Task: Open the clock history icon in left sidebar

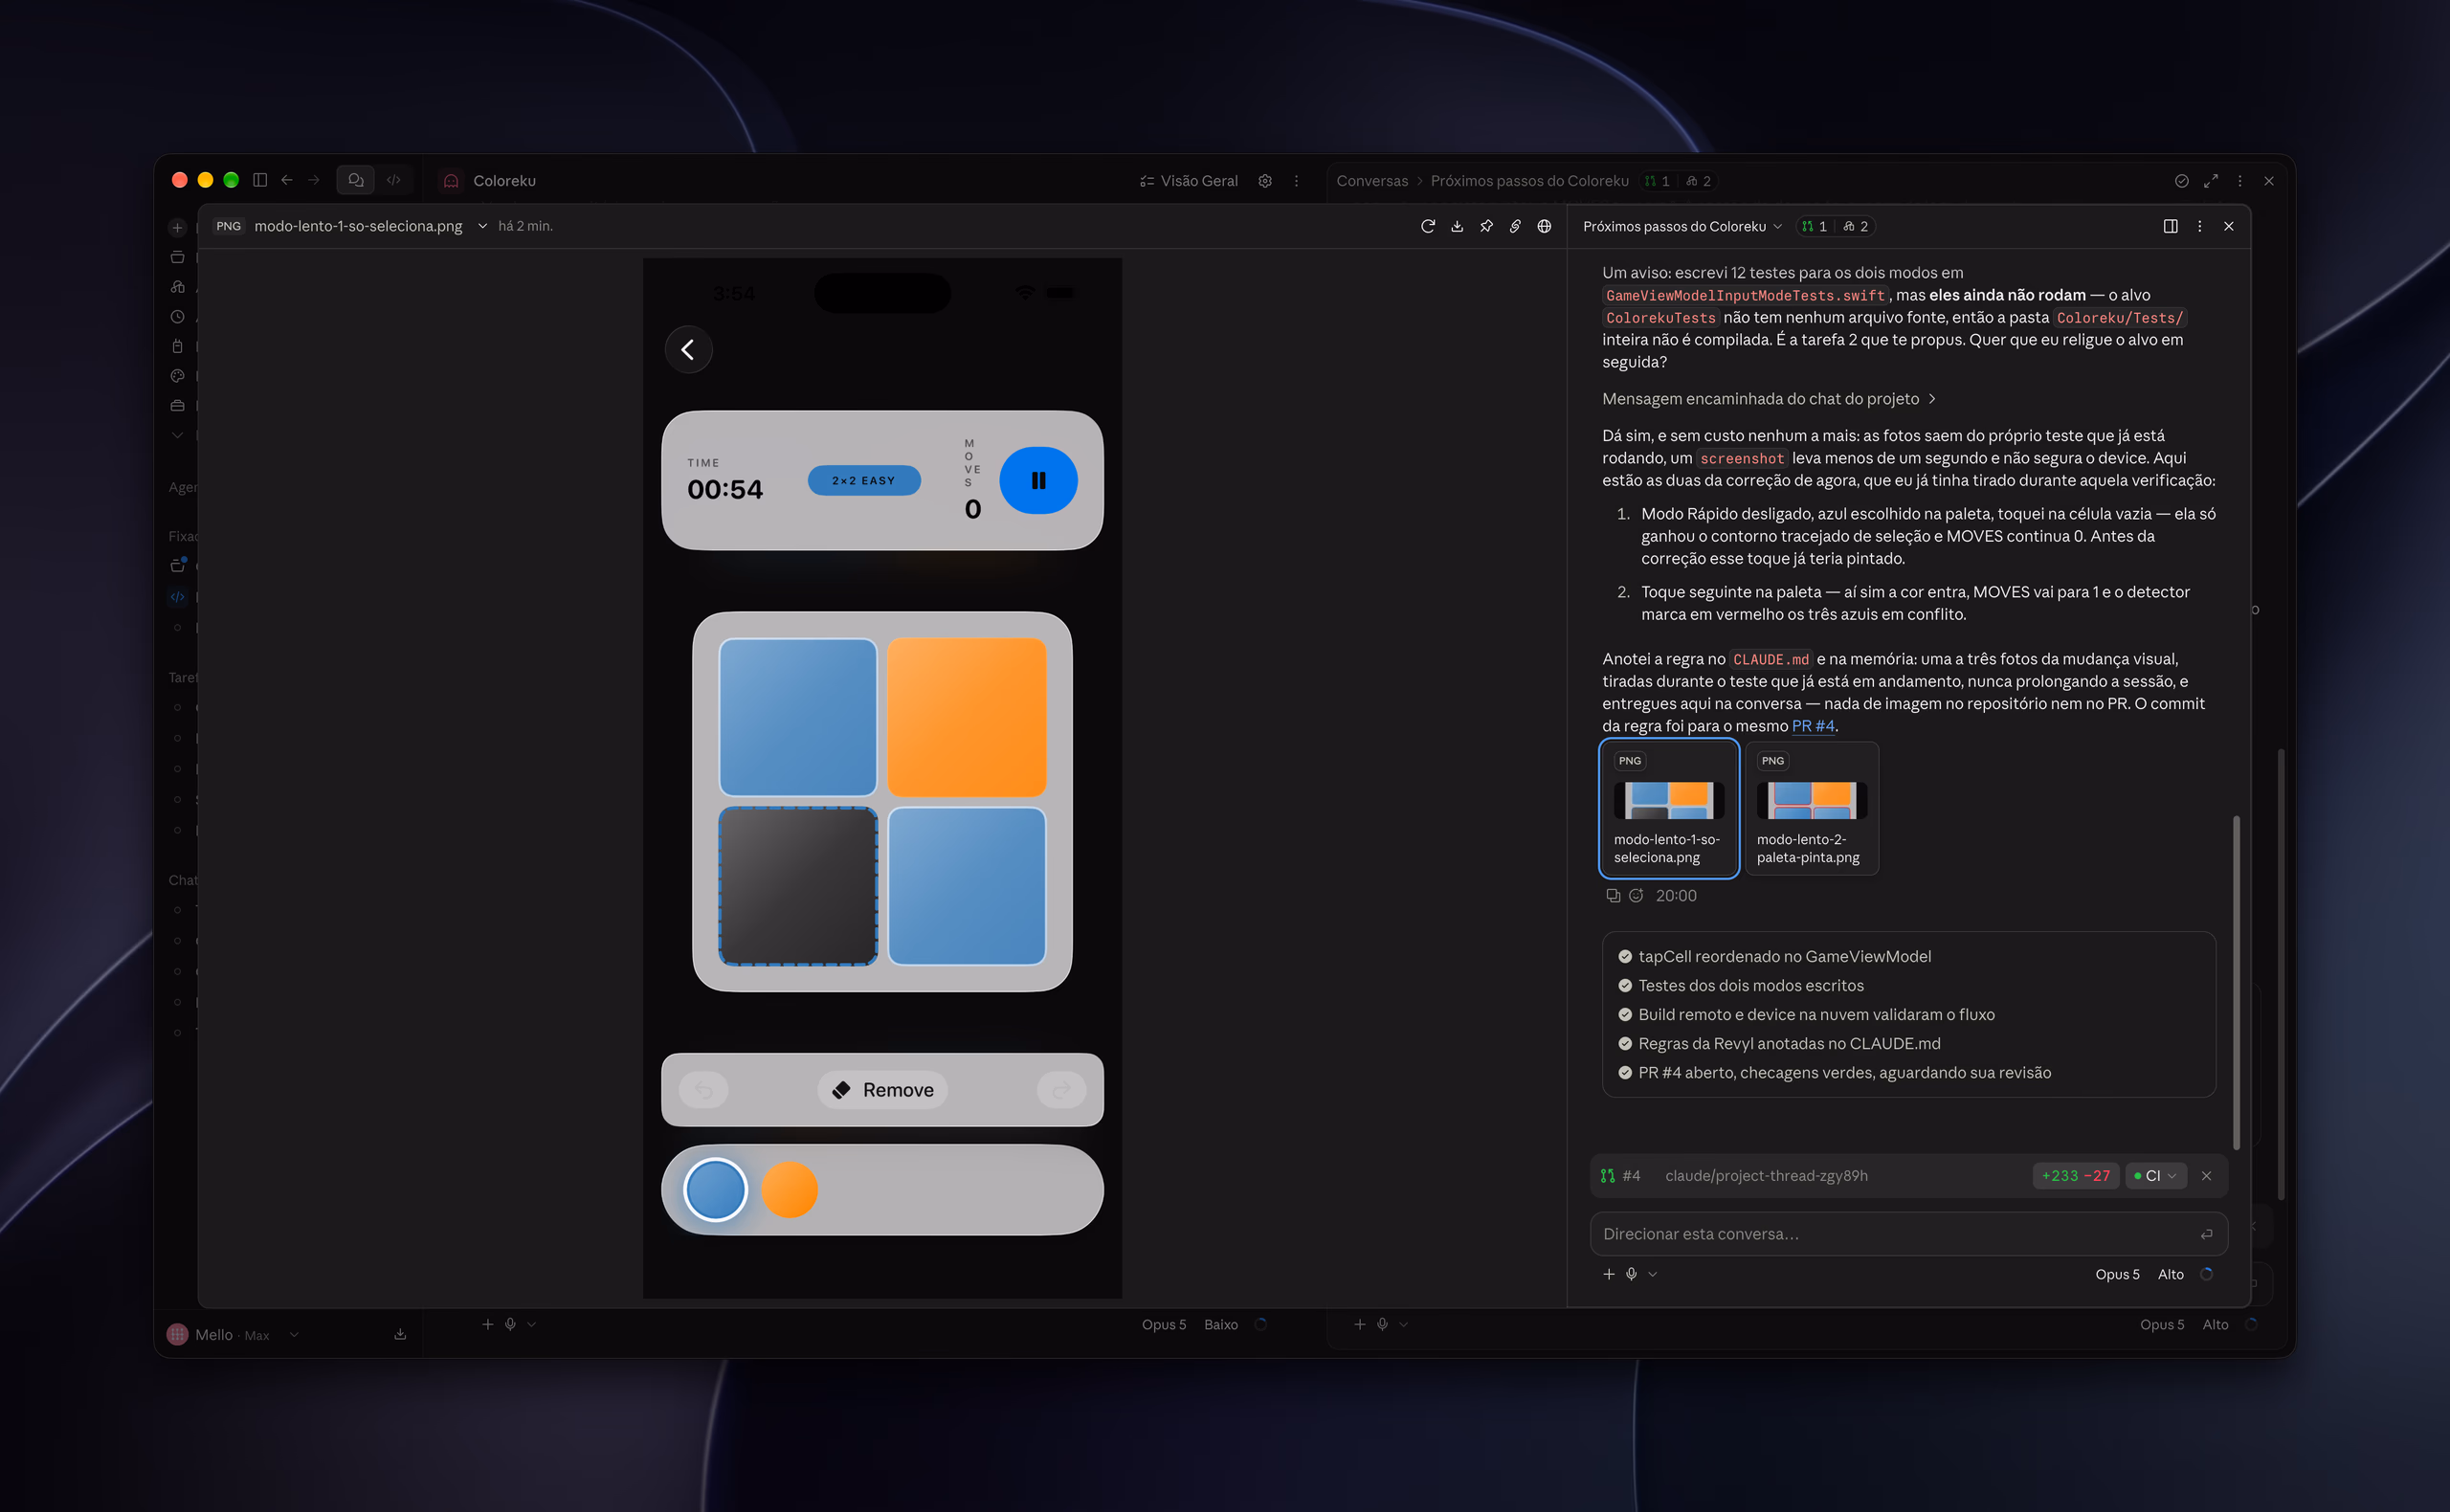Action: tap(177, 317)
